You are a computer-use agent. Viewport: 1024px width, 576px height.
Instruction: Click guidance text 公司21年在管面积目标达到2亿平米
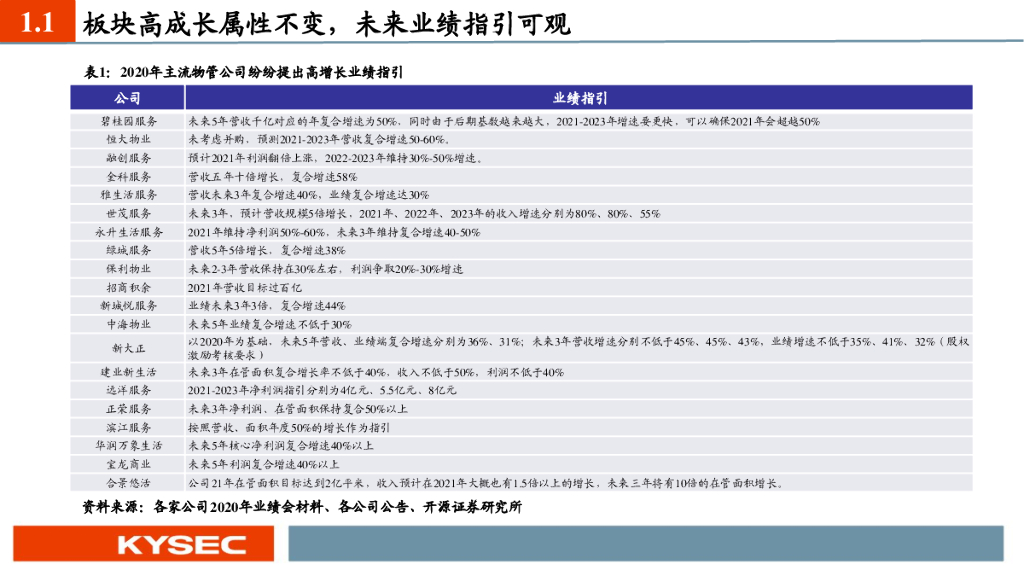[x=276, y=483]
